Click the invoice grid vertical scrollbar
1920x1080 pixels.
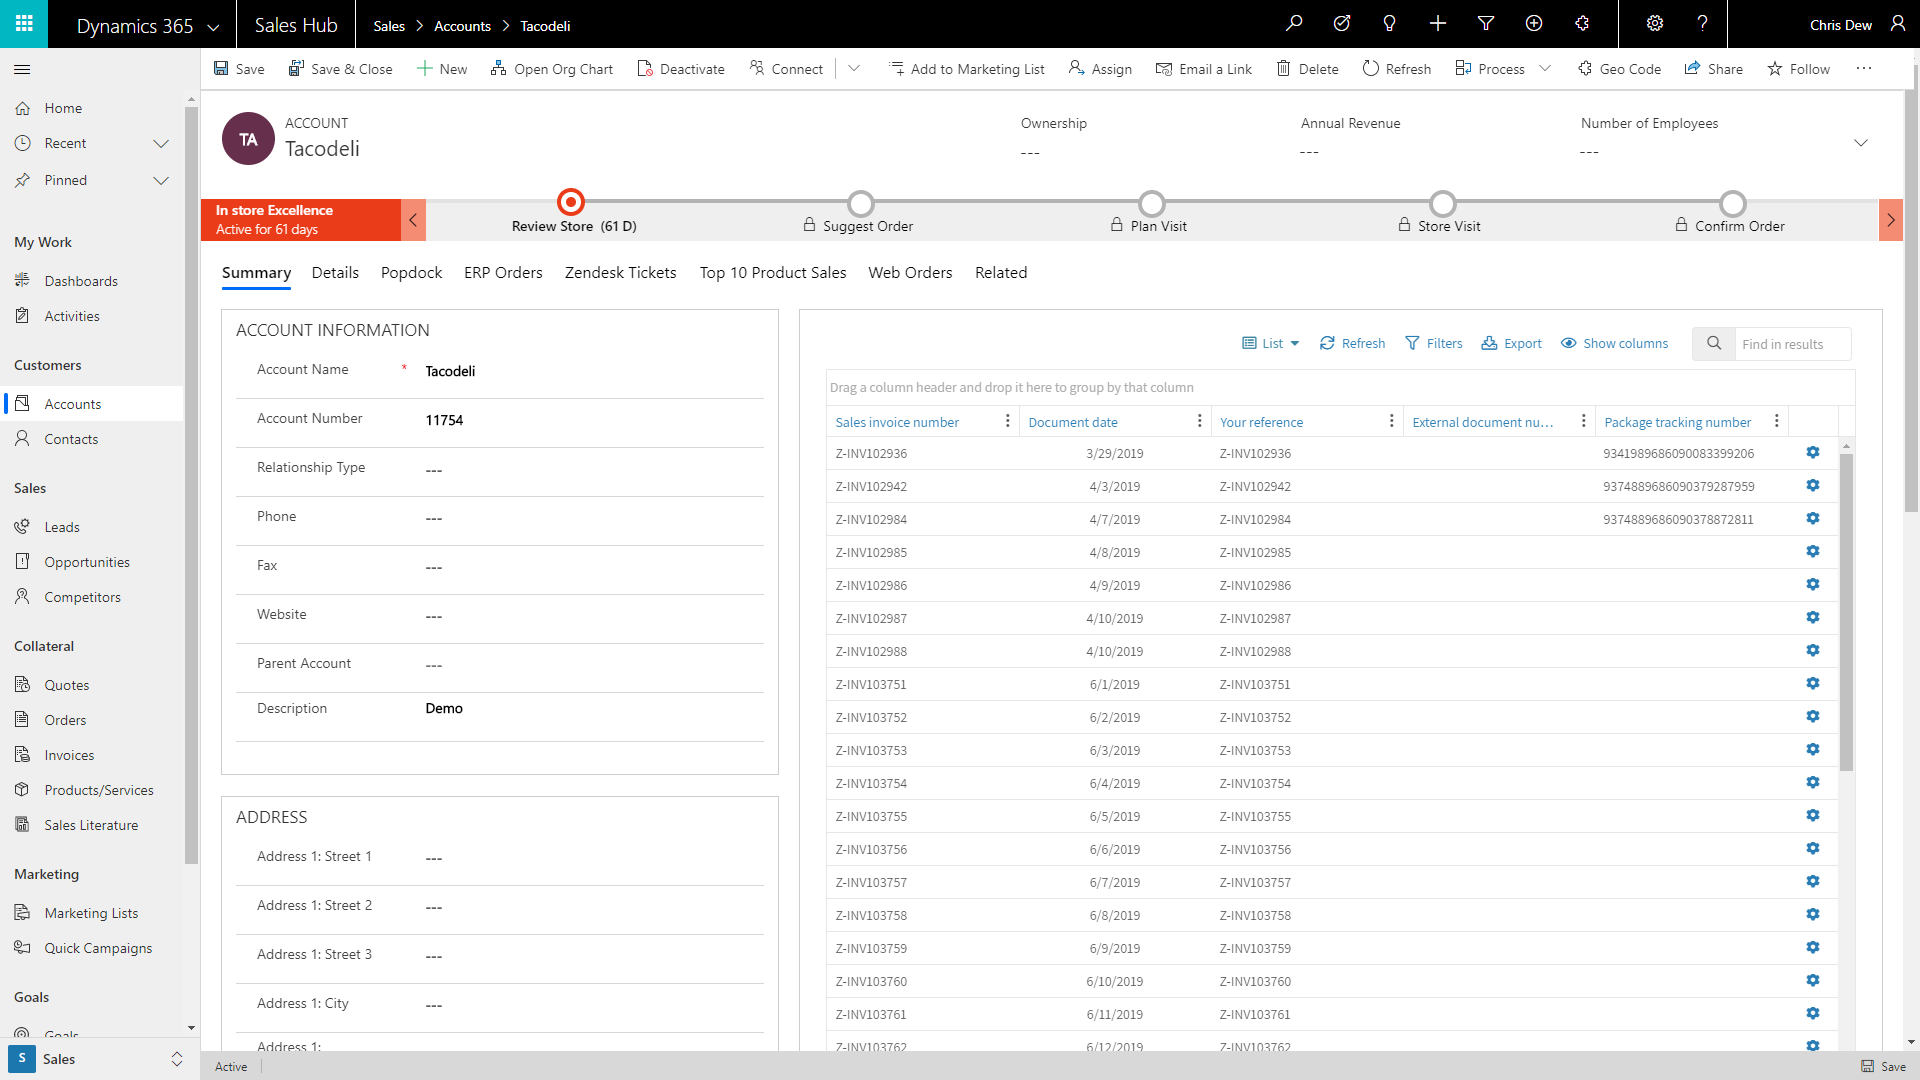tap(1846, 613)
